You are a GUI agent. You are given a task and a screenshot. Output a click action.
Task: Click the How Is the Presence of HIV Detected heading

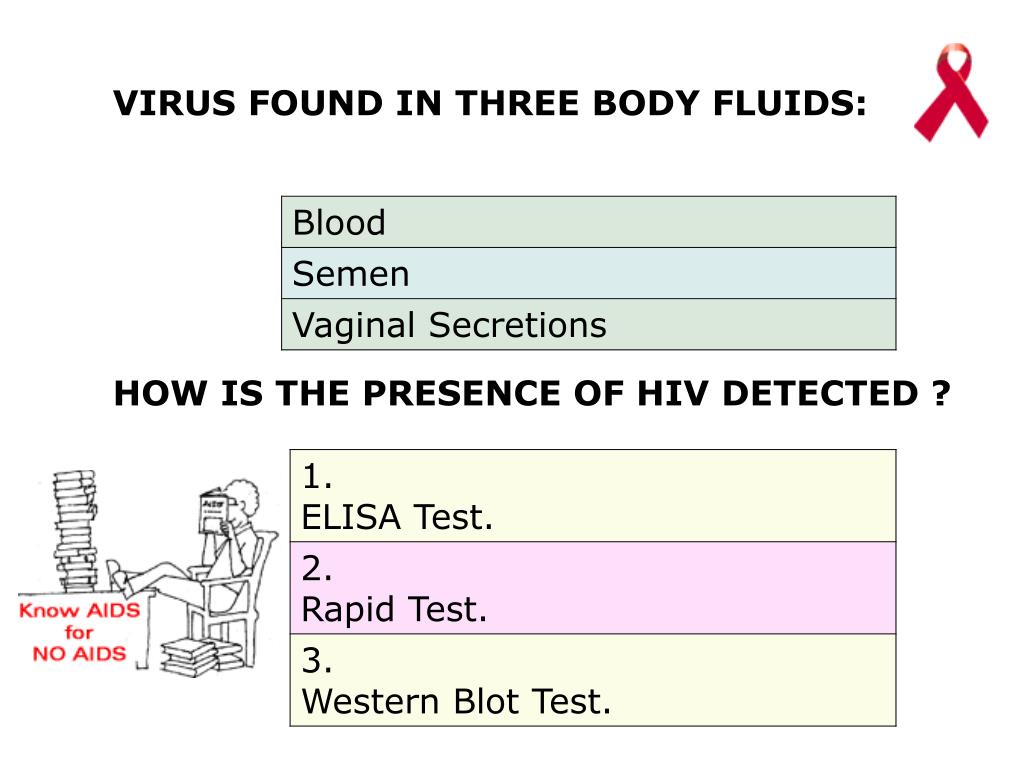coord(532,393)
